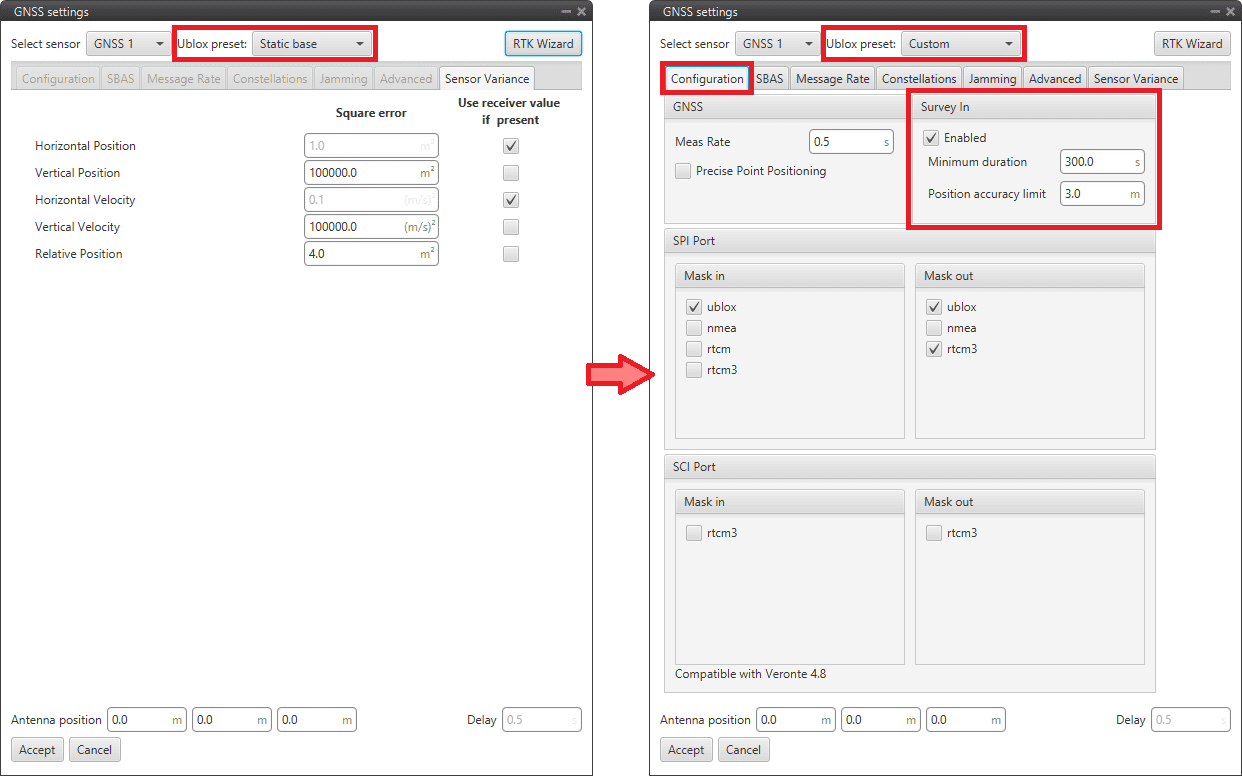Switch to Jamming tab in right window
This screenshot has height=776, width=1242.
tap(992, 79)
